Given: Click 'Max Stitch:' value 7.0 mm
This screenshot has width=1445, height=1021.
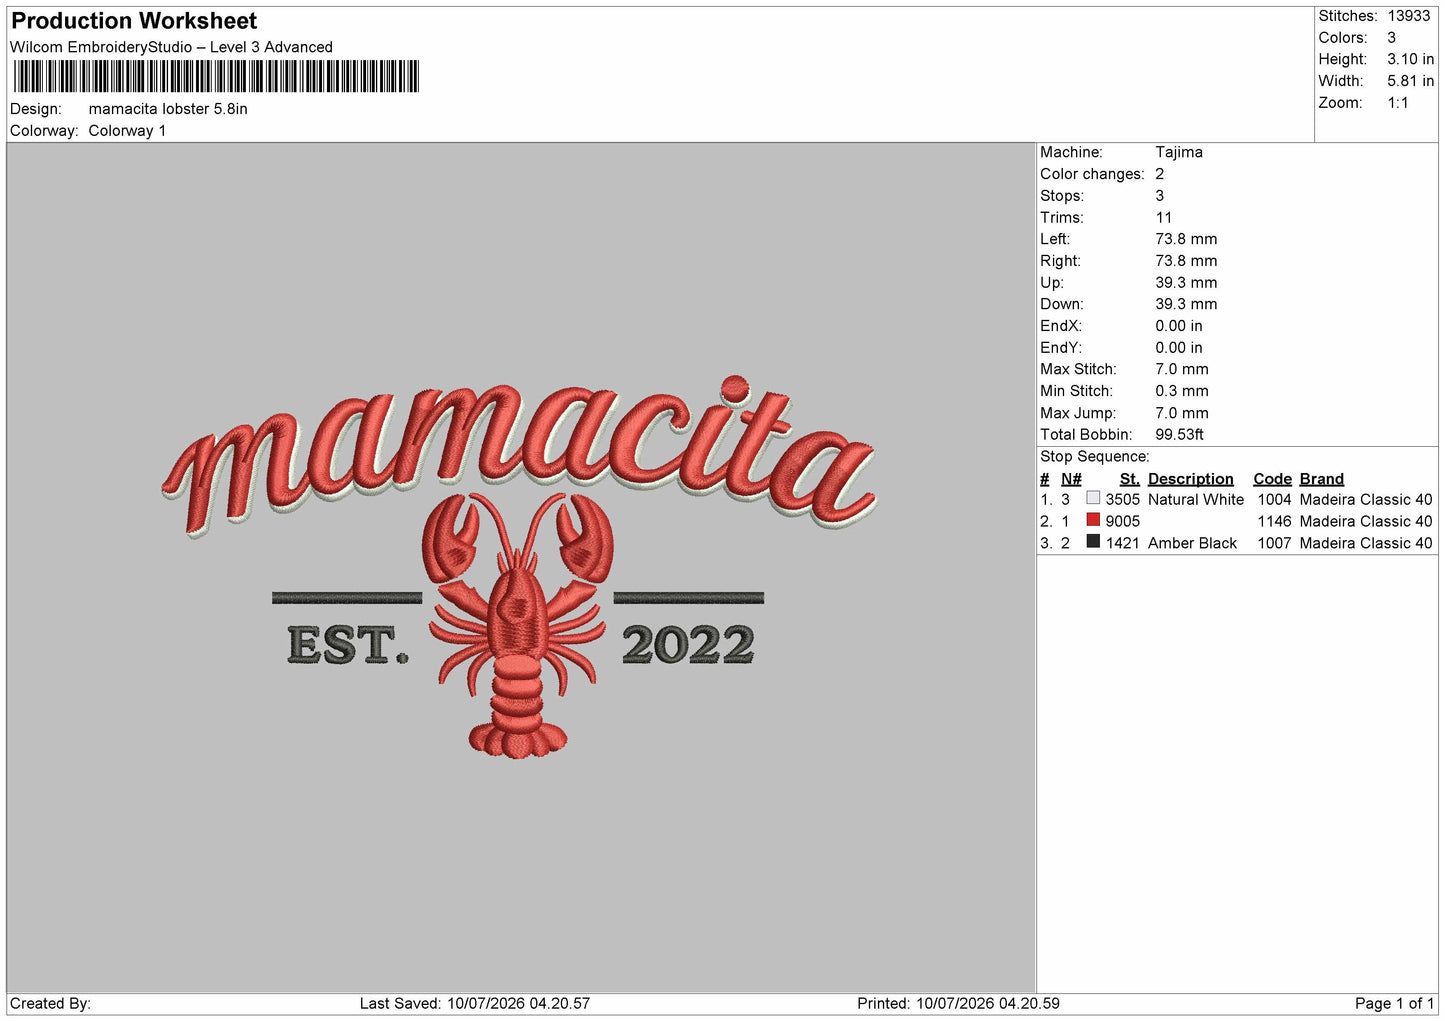Looking at the screenshot, I should (x=1182, y=369).
